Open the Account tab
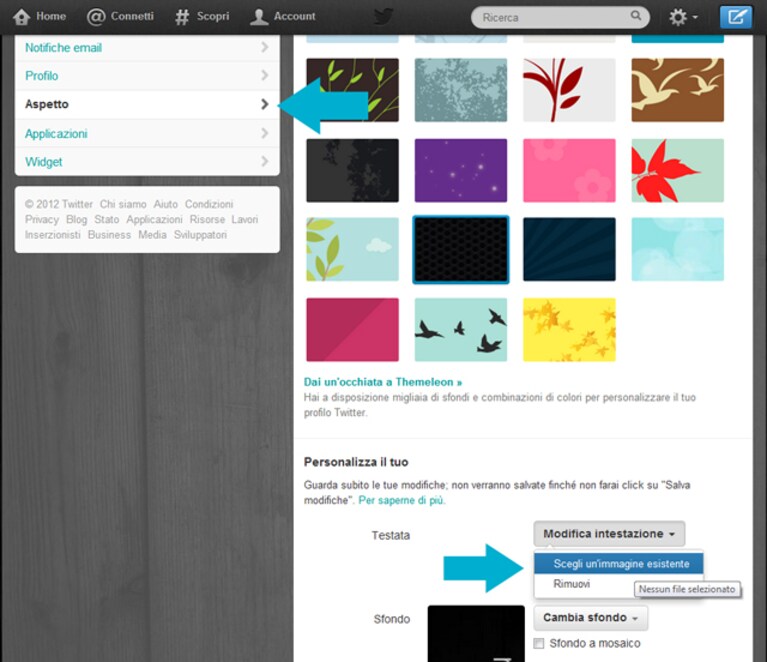 pyautogui.click(x=283, y=17)
